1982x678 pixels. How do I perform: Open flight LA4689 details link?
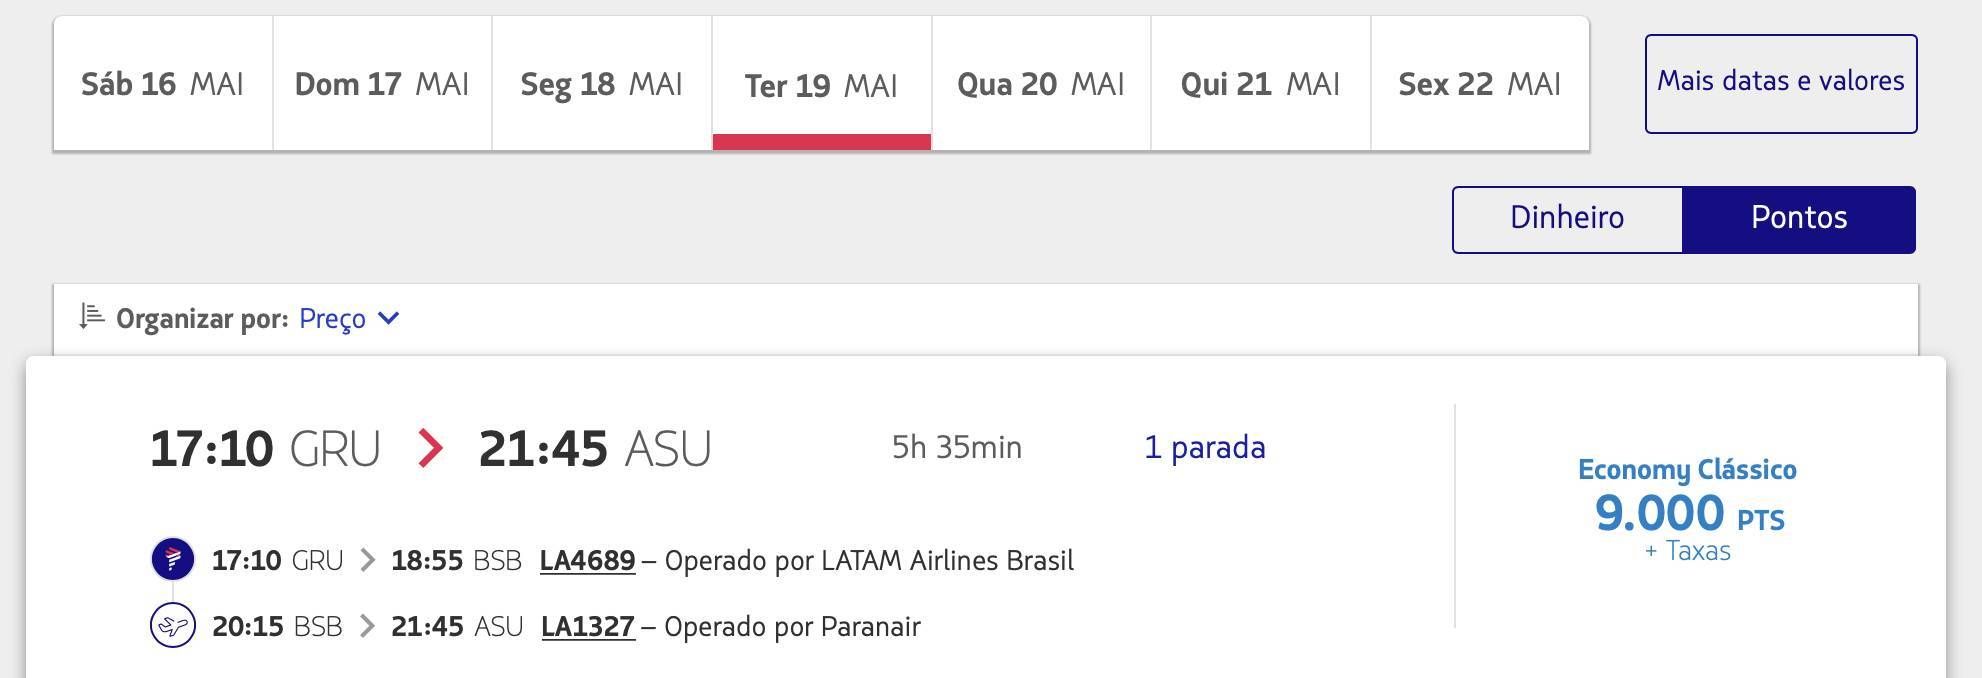pyautogui.click(x=587, y=561)
